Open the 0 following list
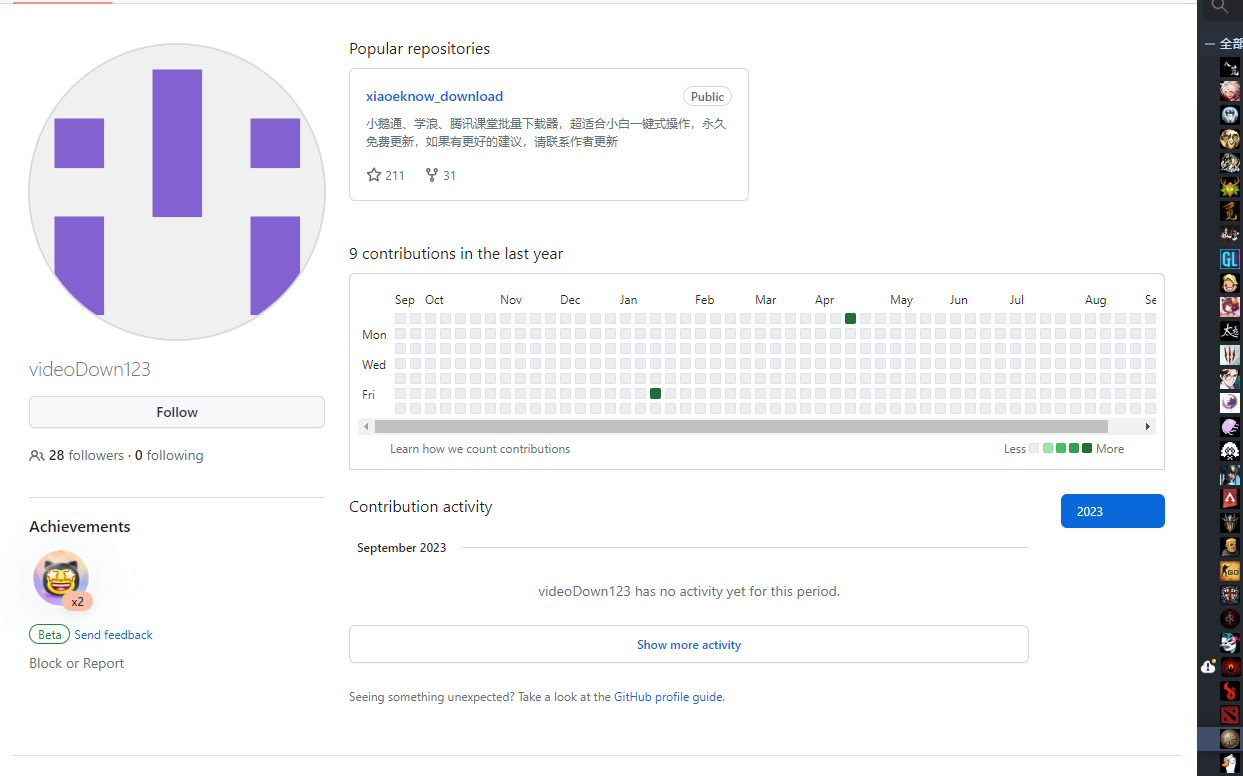This screenshot has width=1243, height=776. 169,455
